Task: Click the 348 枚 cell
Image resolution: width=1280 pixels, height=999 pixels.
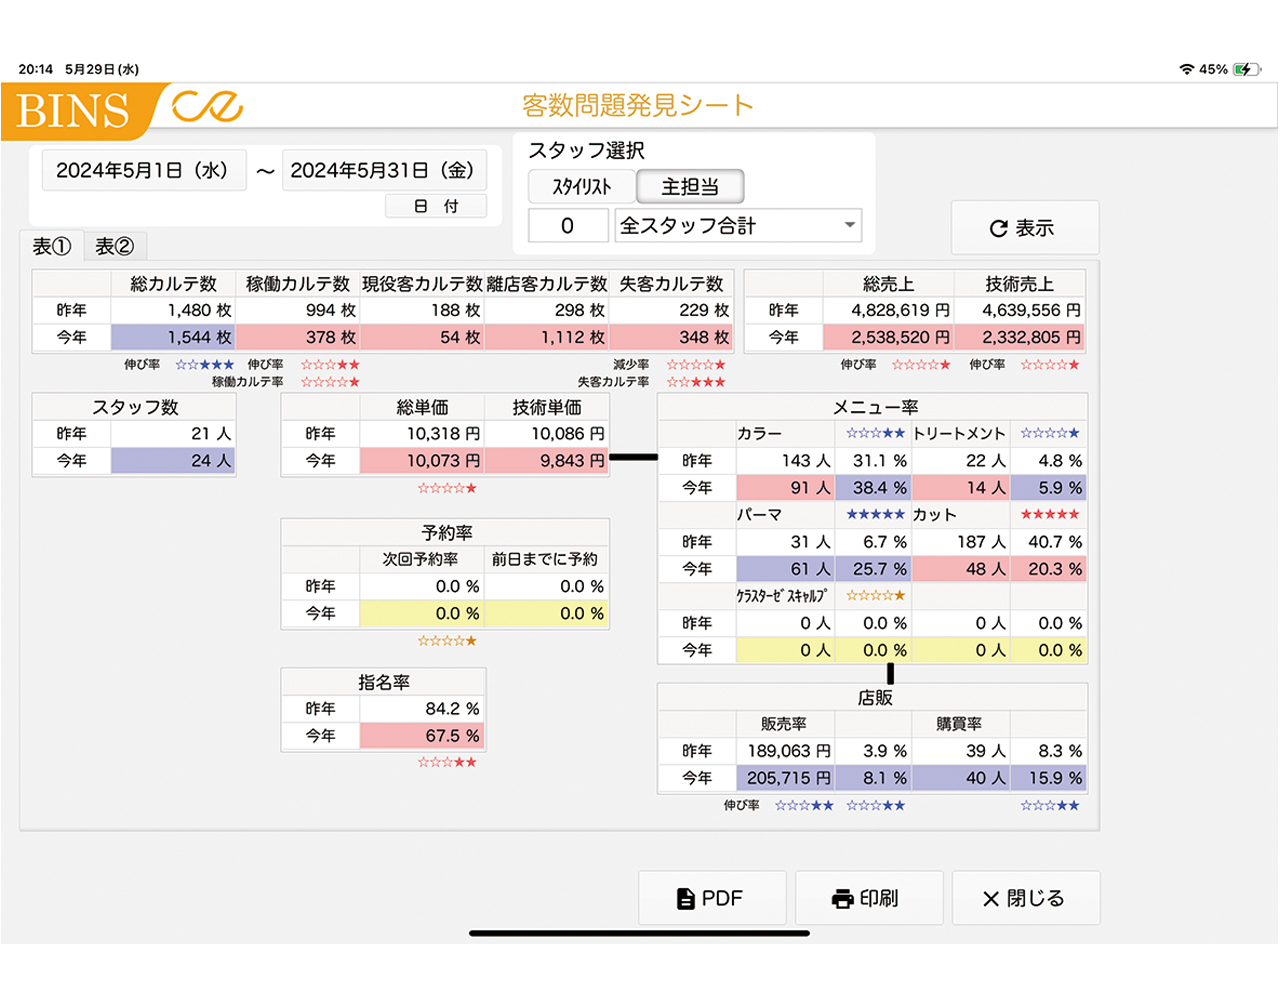Action: (672, 338)
